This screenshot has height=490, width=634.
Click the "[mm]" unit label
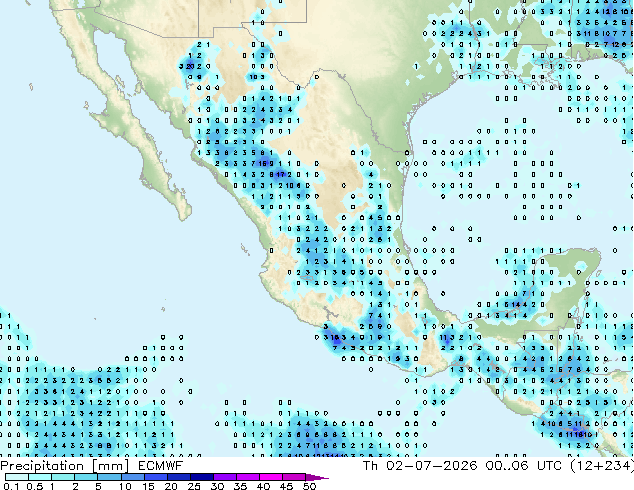pyautogui.click(x=111, y=466)
